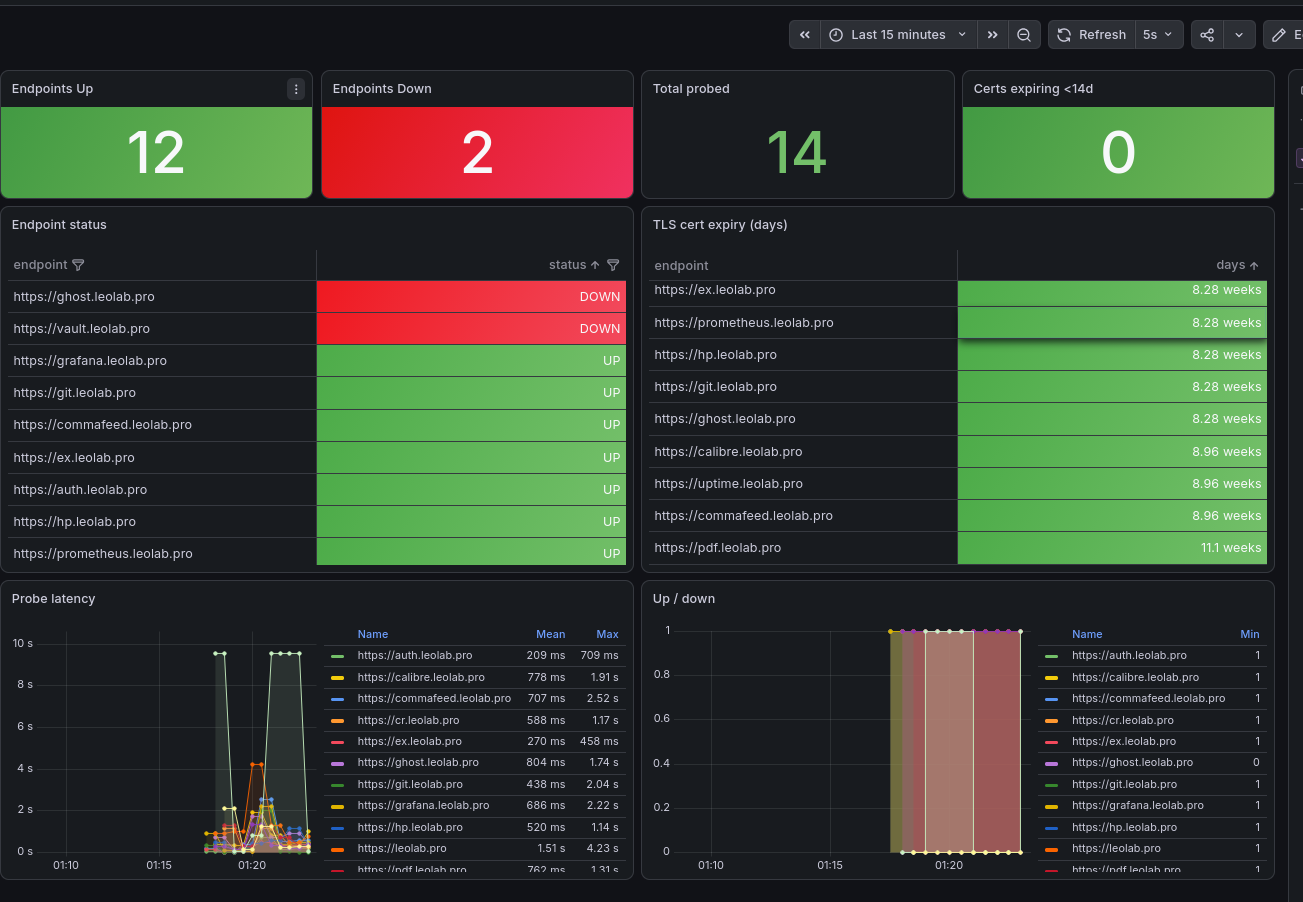Toggle calibre.leolab.pro series in Probe latency legend
This screenshot has height=902, width=1303.
click(420, 677)
